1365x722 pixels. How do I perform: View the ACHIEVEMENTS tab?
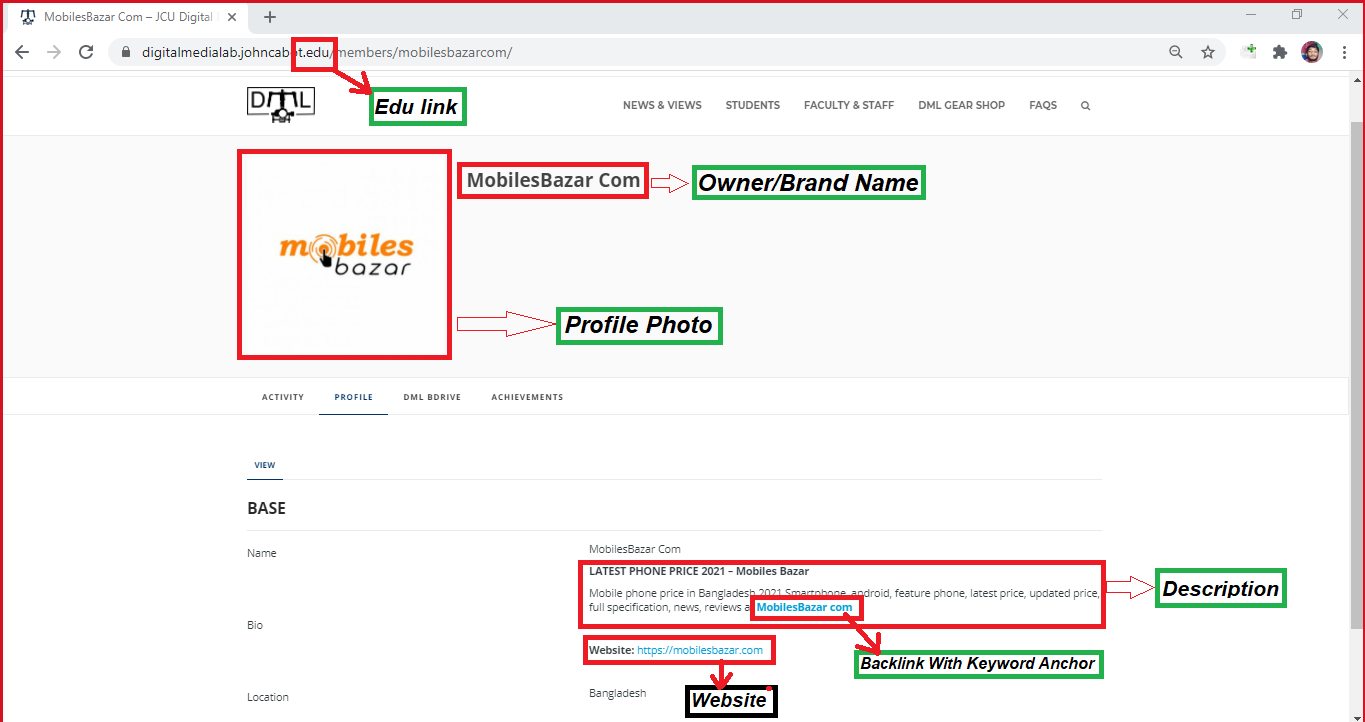pos(527,397)
